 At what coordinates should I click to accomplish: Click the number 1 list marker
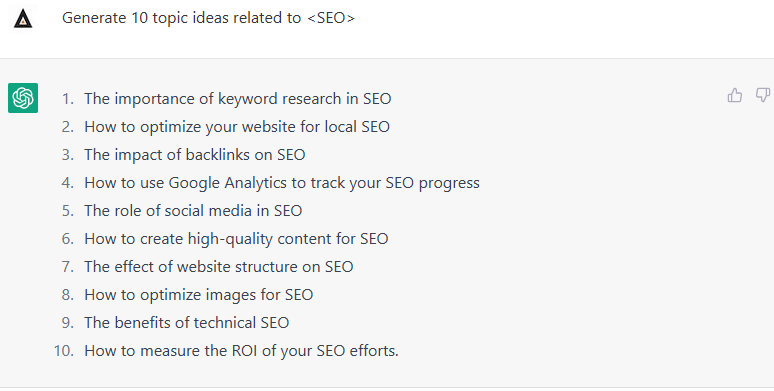point(68,99)
